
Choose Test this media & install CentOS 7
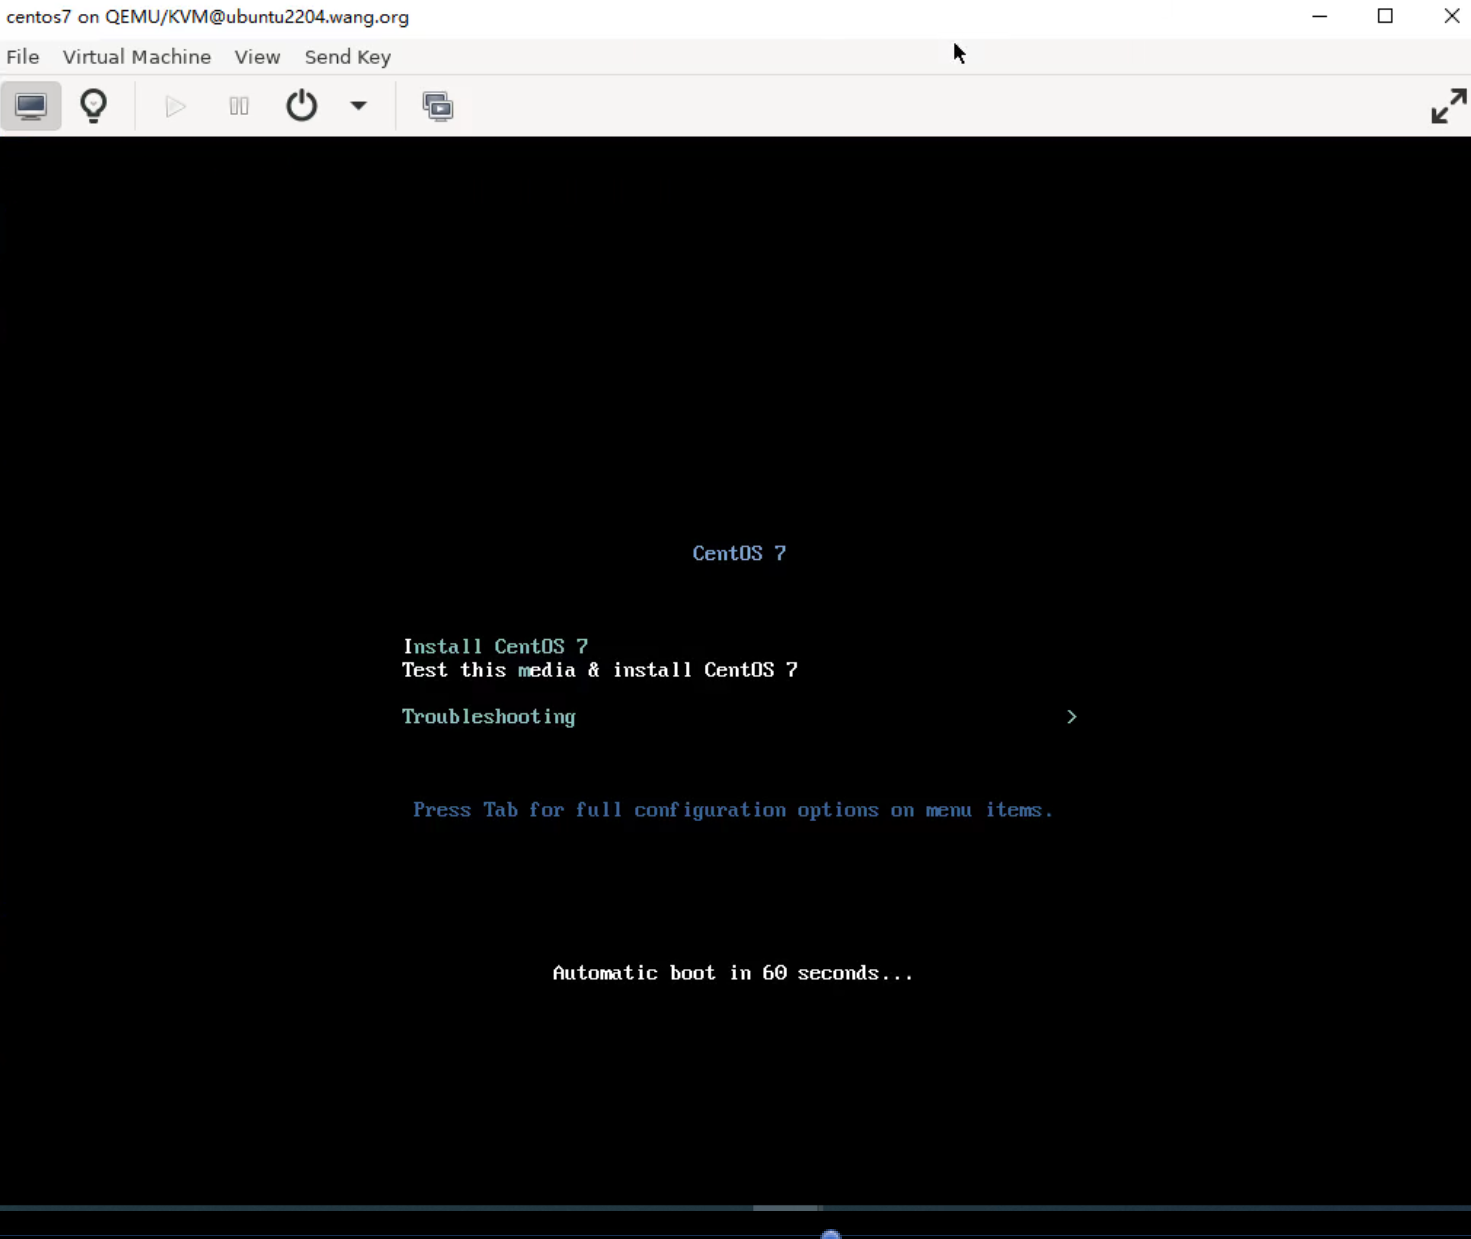click(x=599, y=670)
